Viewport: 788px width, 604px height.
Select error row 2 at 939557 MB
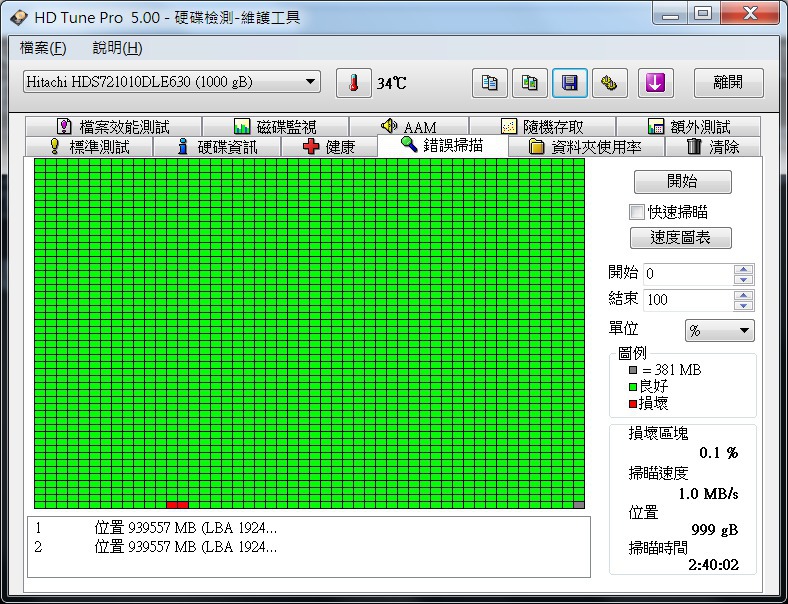309,547
